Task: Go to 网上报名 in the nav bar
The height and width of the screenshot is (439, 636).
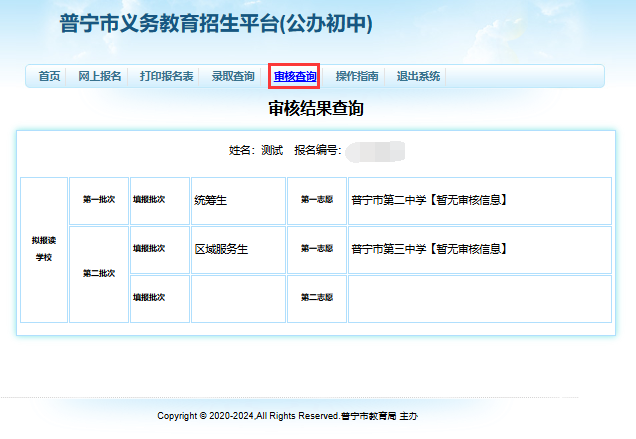Action: click(99, 76)
